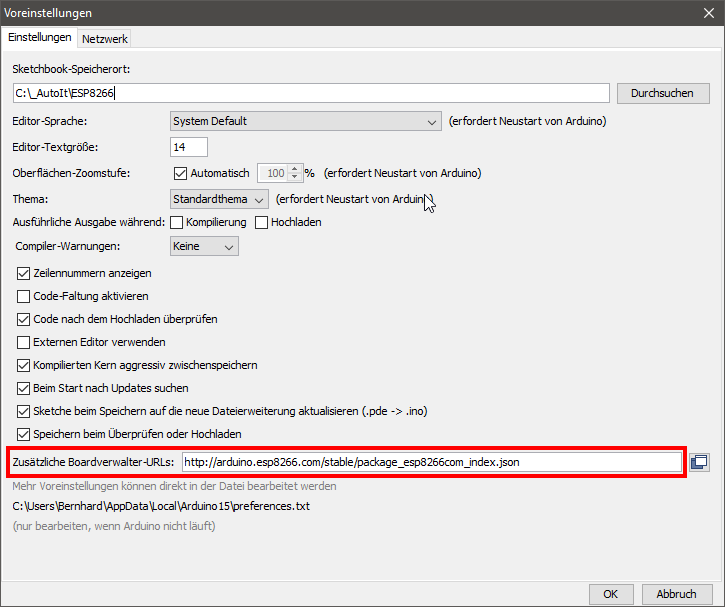Screen dimensions: 725x607
Task: Open the Editor-Sprache dropdown
Action: click(x=305, y=121)
